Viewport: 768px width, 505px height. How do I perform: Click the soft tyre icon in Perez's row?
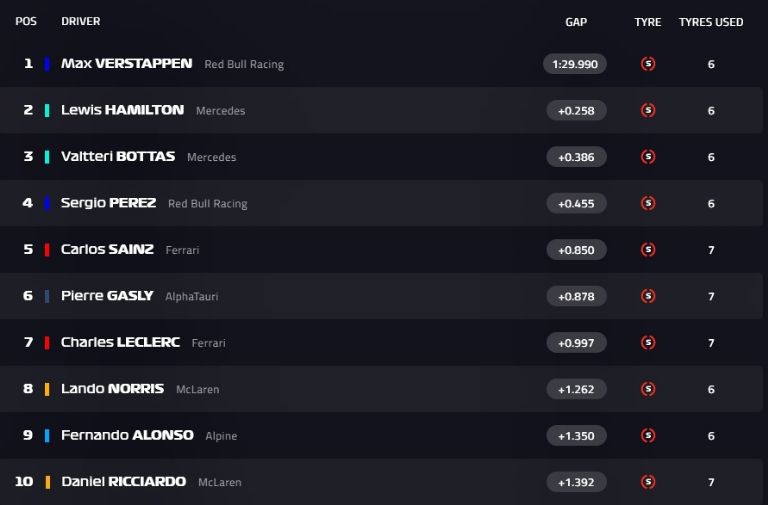click(648, 203)
